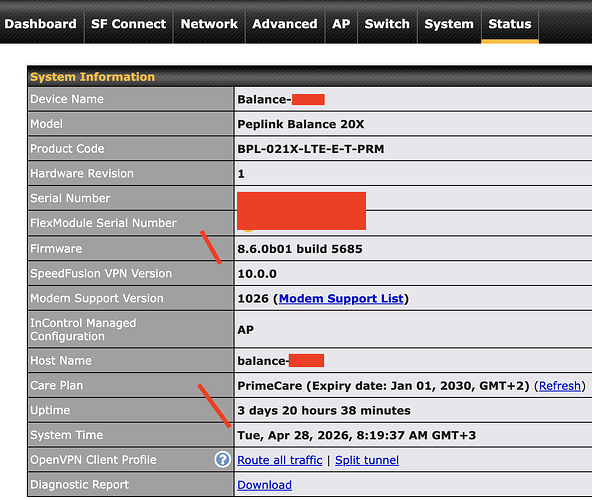Click product code BPL-021X-LTE-E-T-PRM

311,149
